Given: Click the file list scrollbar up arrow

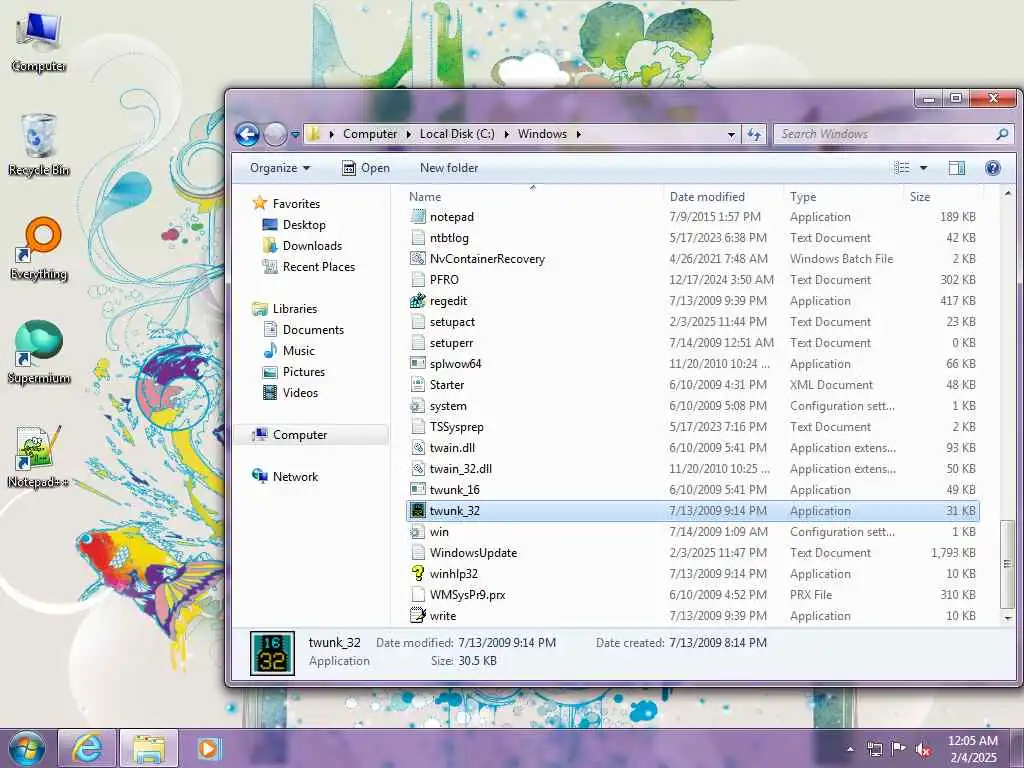Looking at the screenshot, I should 1008,194.
